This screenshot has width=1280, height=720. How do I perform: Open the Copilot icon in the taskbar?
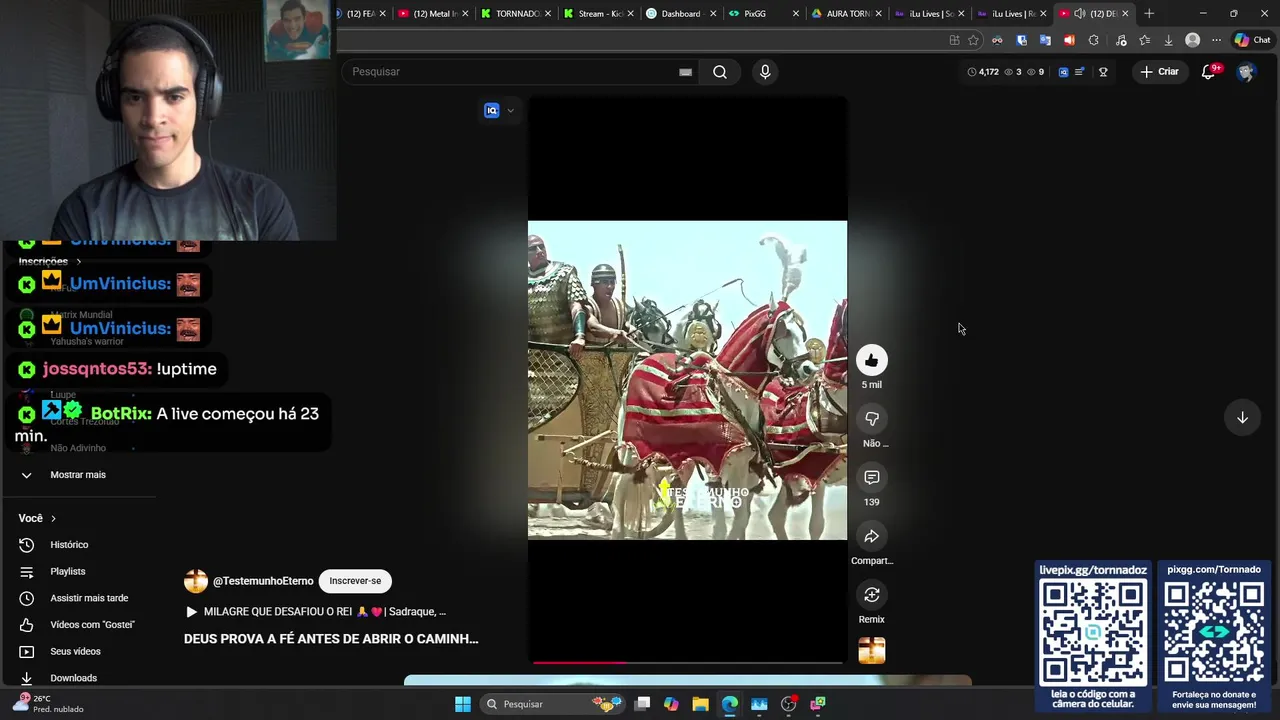[x=671, y=704]
